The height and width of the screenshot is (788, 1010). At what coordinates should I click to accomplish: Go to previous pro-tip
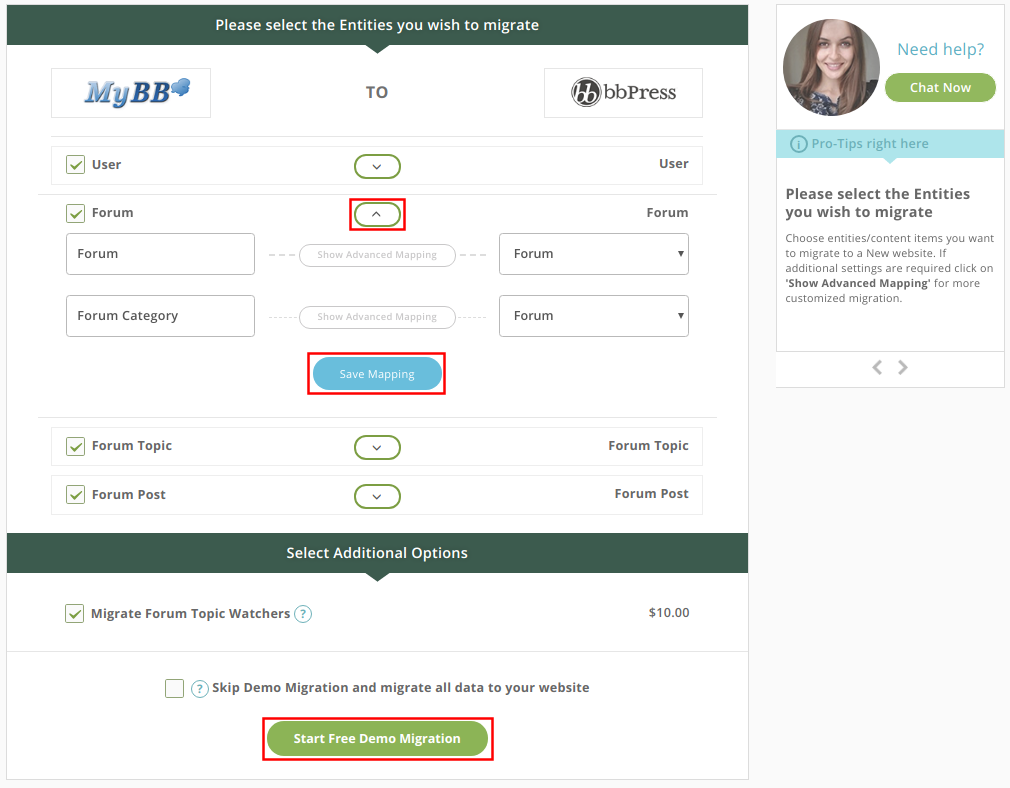(x=877, y=367)
